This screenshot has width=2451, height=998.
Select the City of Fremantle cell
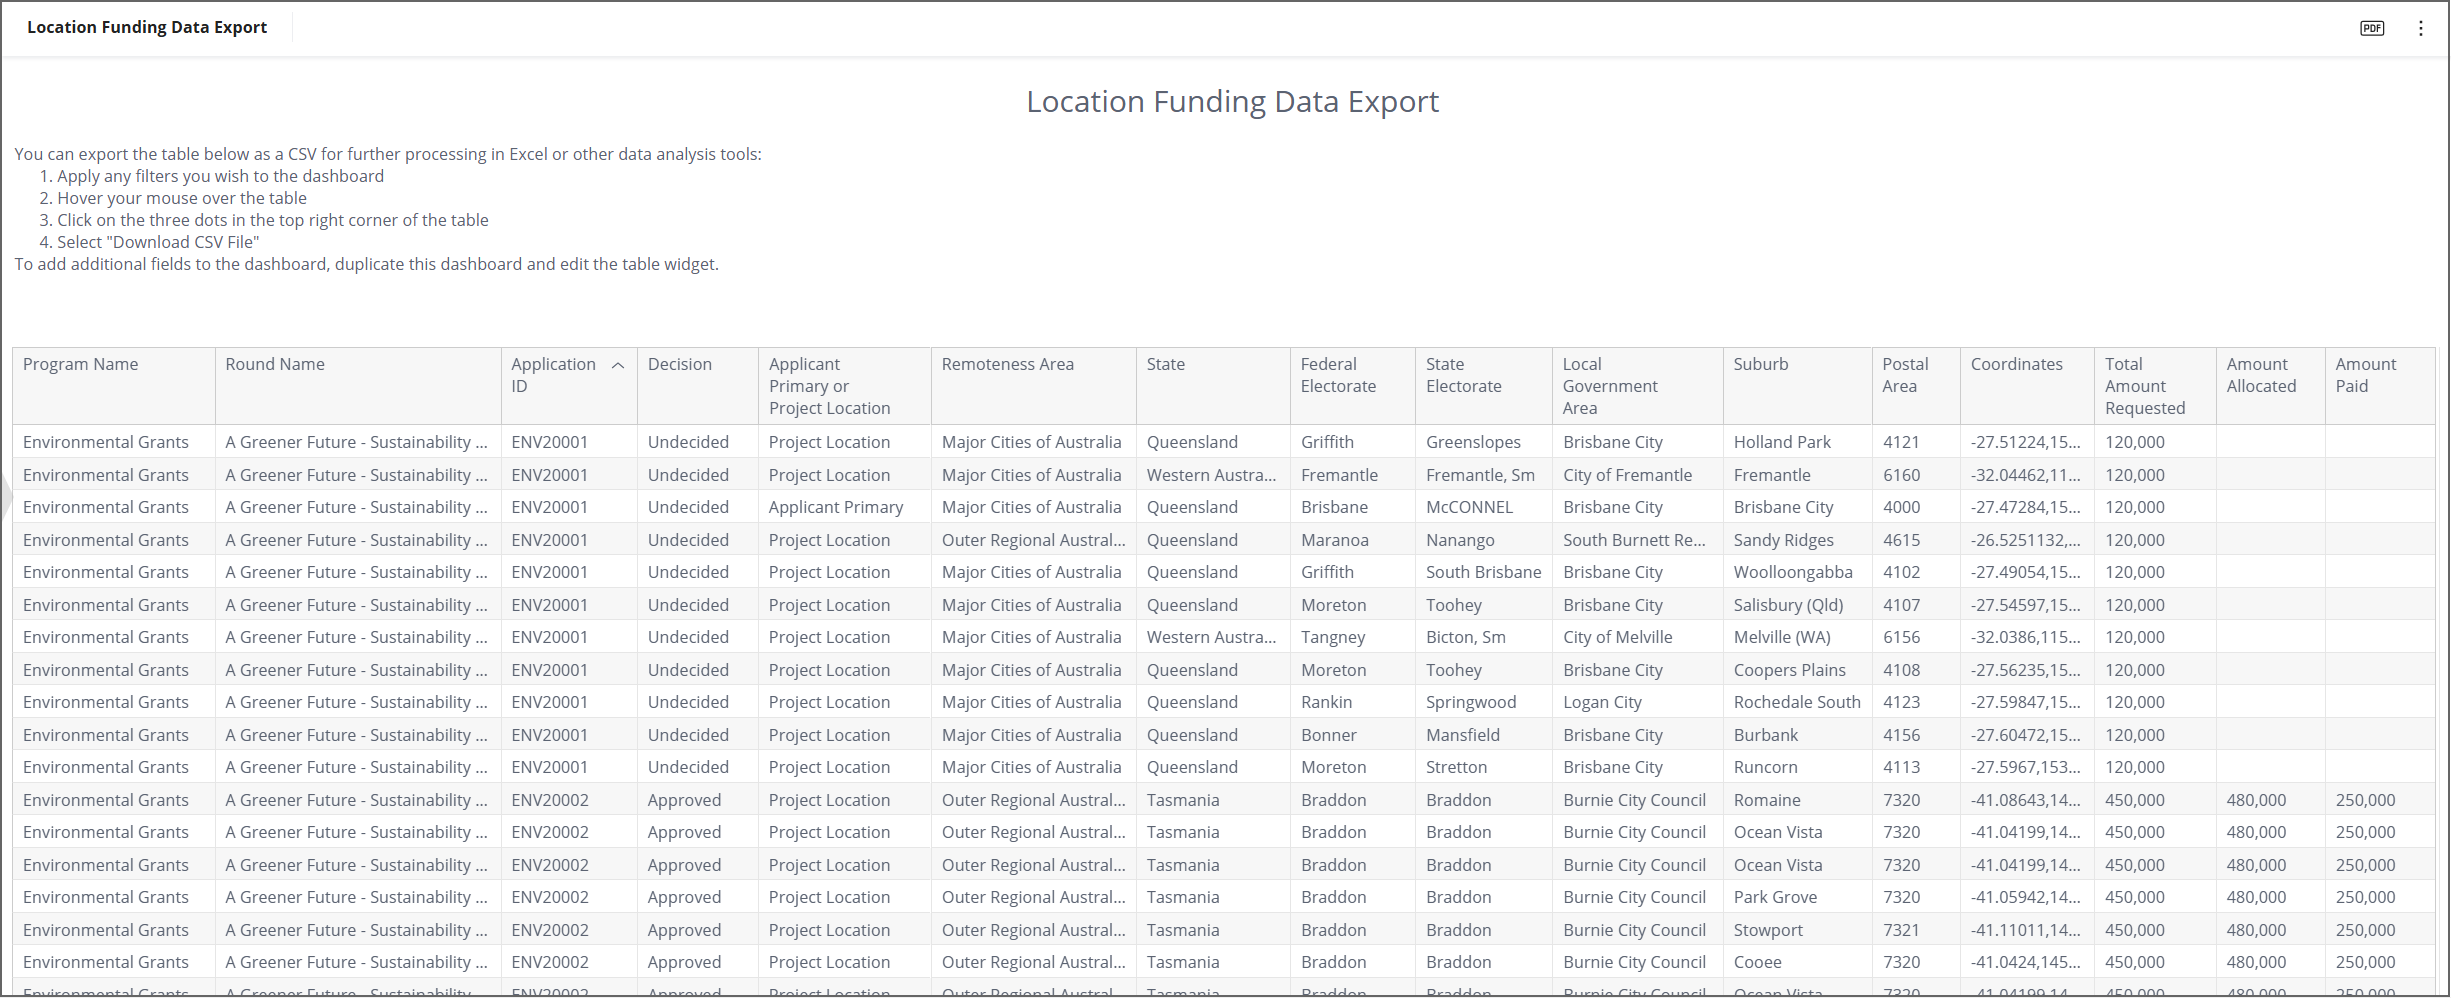coord(1627,475)
